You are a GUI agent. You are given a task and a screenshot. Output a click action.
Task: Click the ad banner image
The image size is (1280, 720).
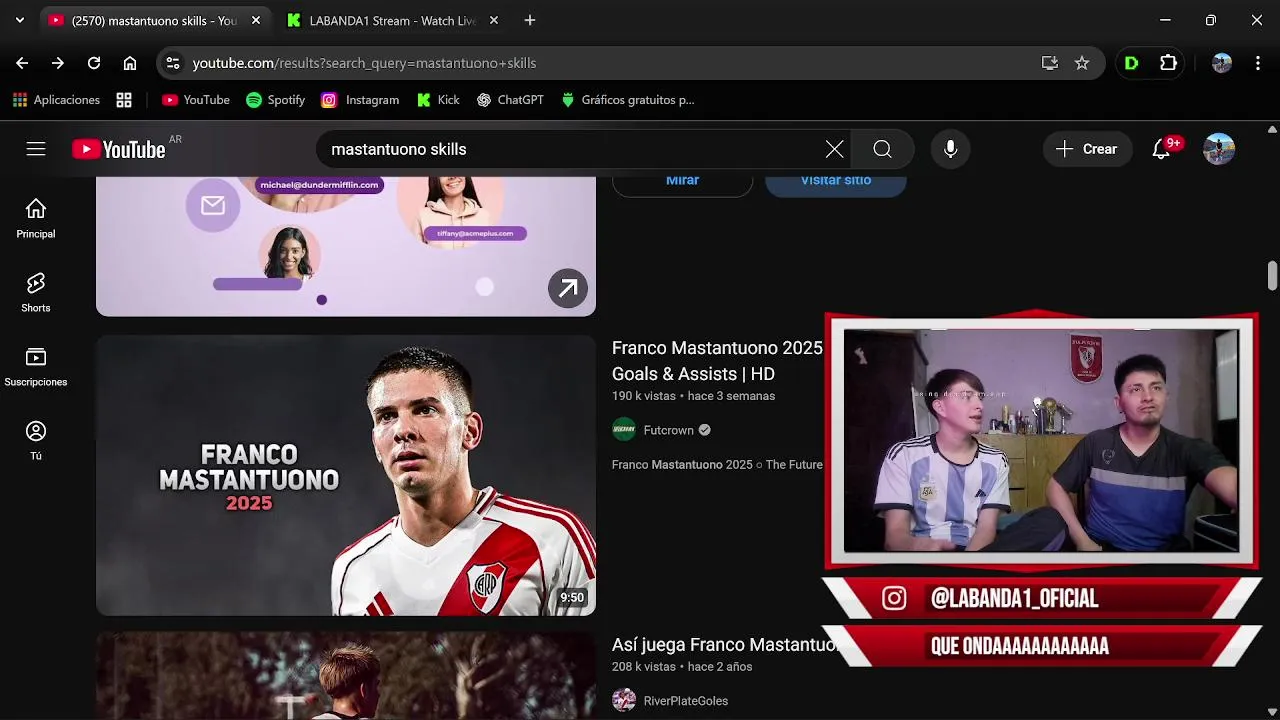346,246
